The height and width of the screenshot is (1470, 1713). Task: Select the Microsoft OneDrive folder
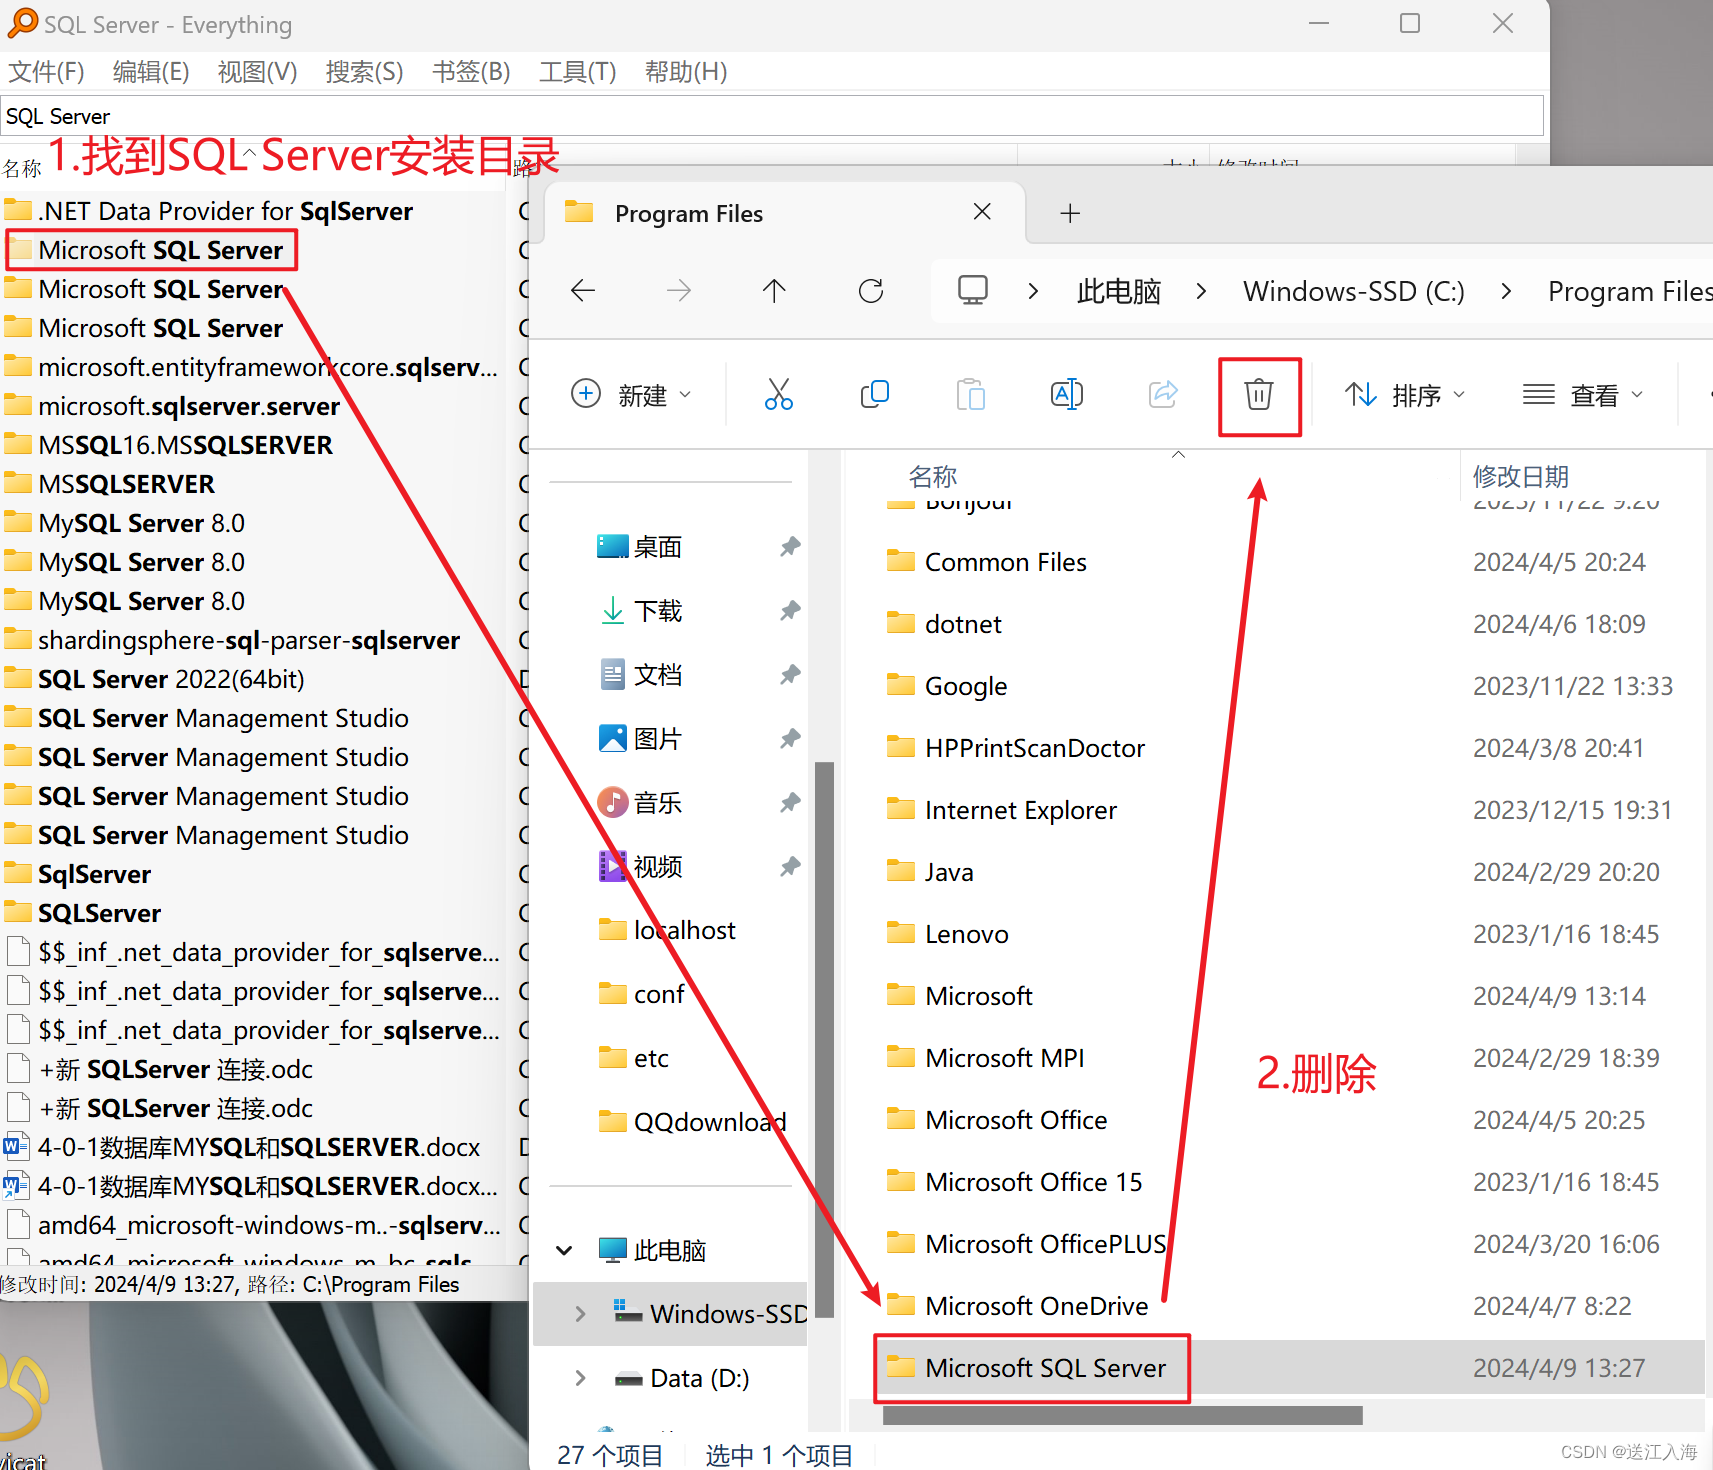pyautogui.click(x=1036, y=1306)
